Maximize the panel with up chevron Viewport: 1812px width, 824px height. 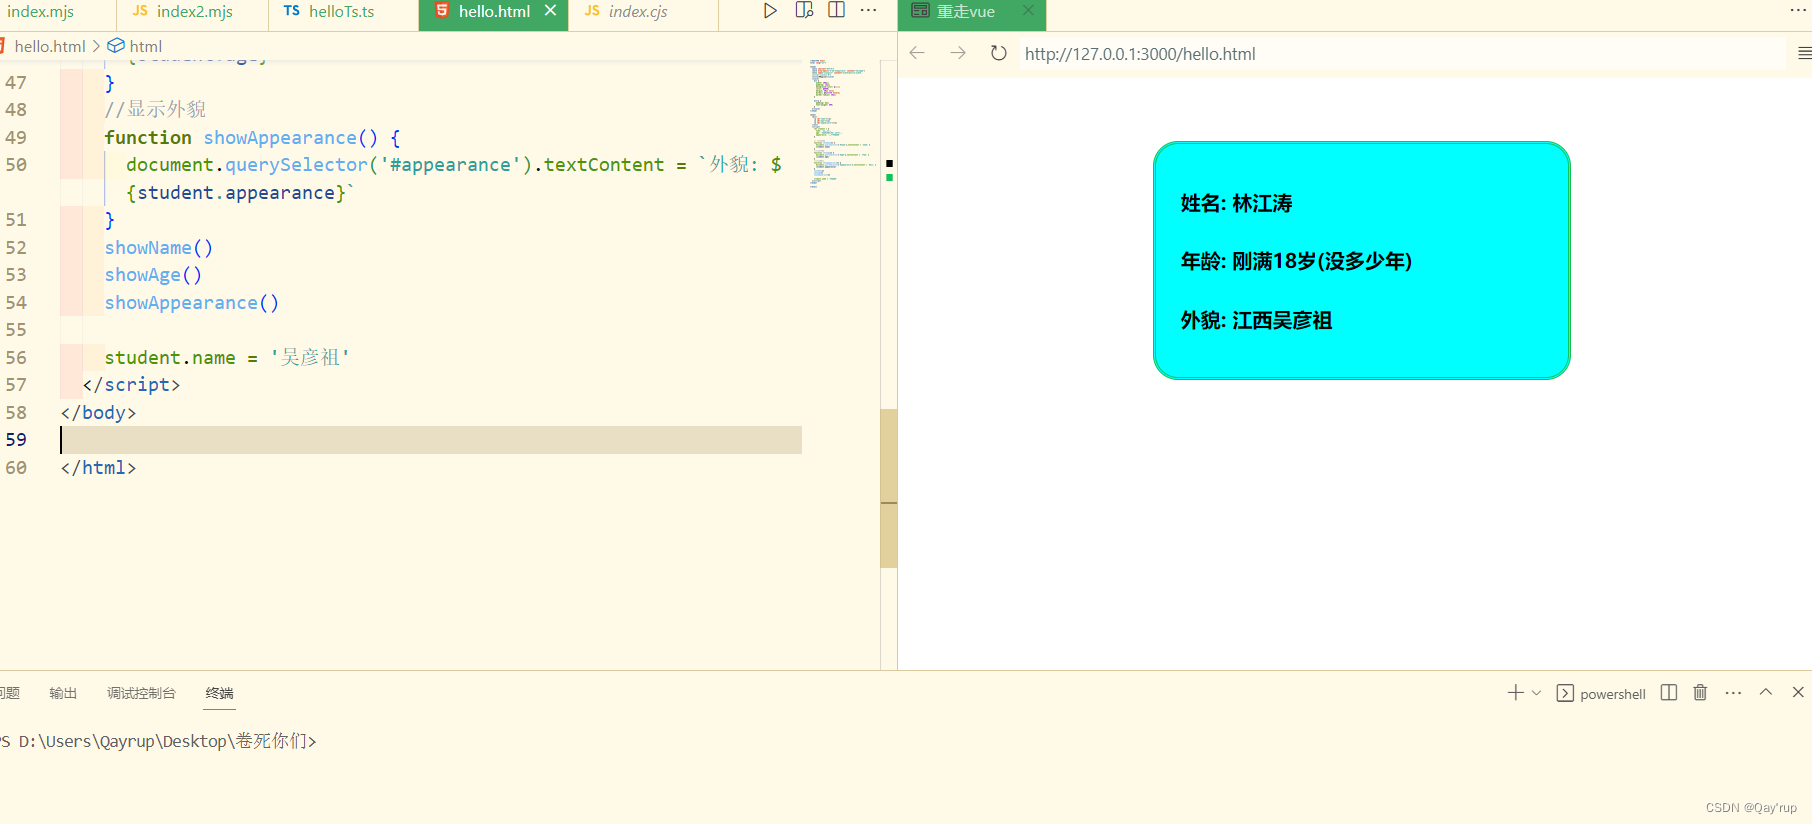pos(1766,692)
